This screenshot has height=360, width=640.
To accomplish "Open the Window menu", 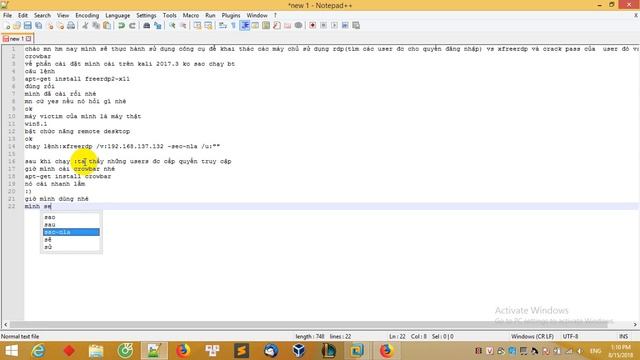I will 257,16.
